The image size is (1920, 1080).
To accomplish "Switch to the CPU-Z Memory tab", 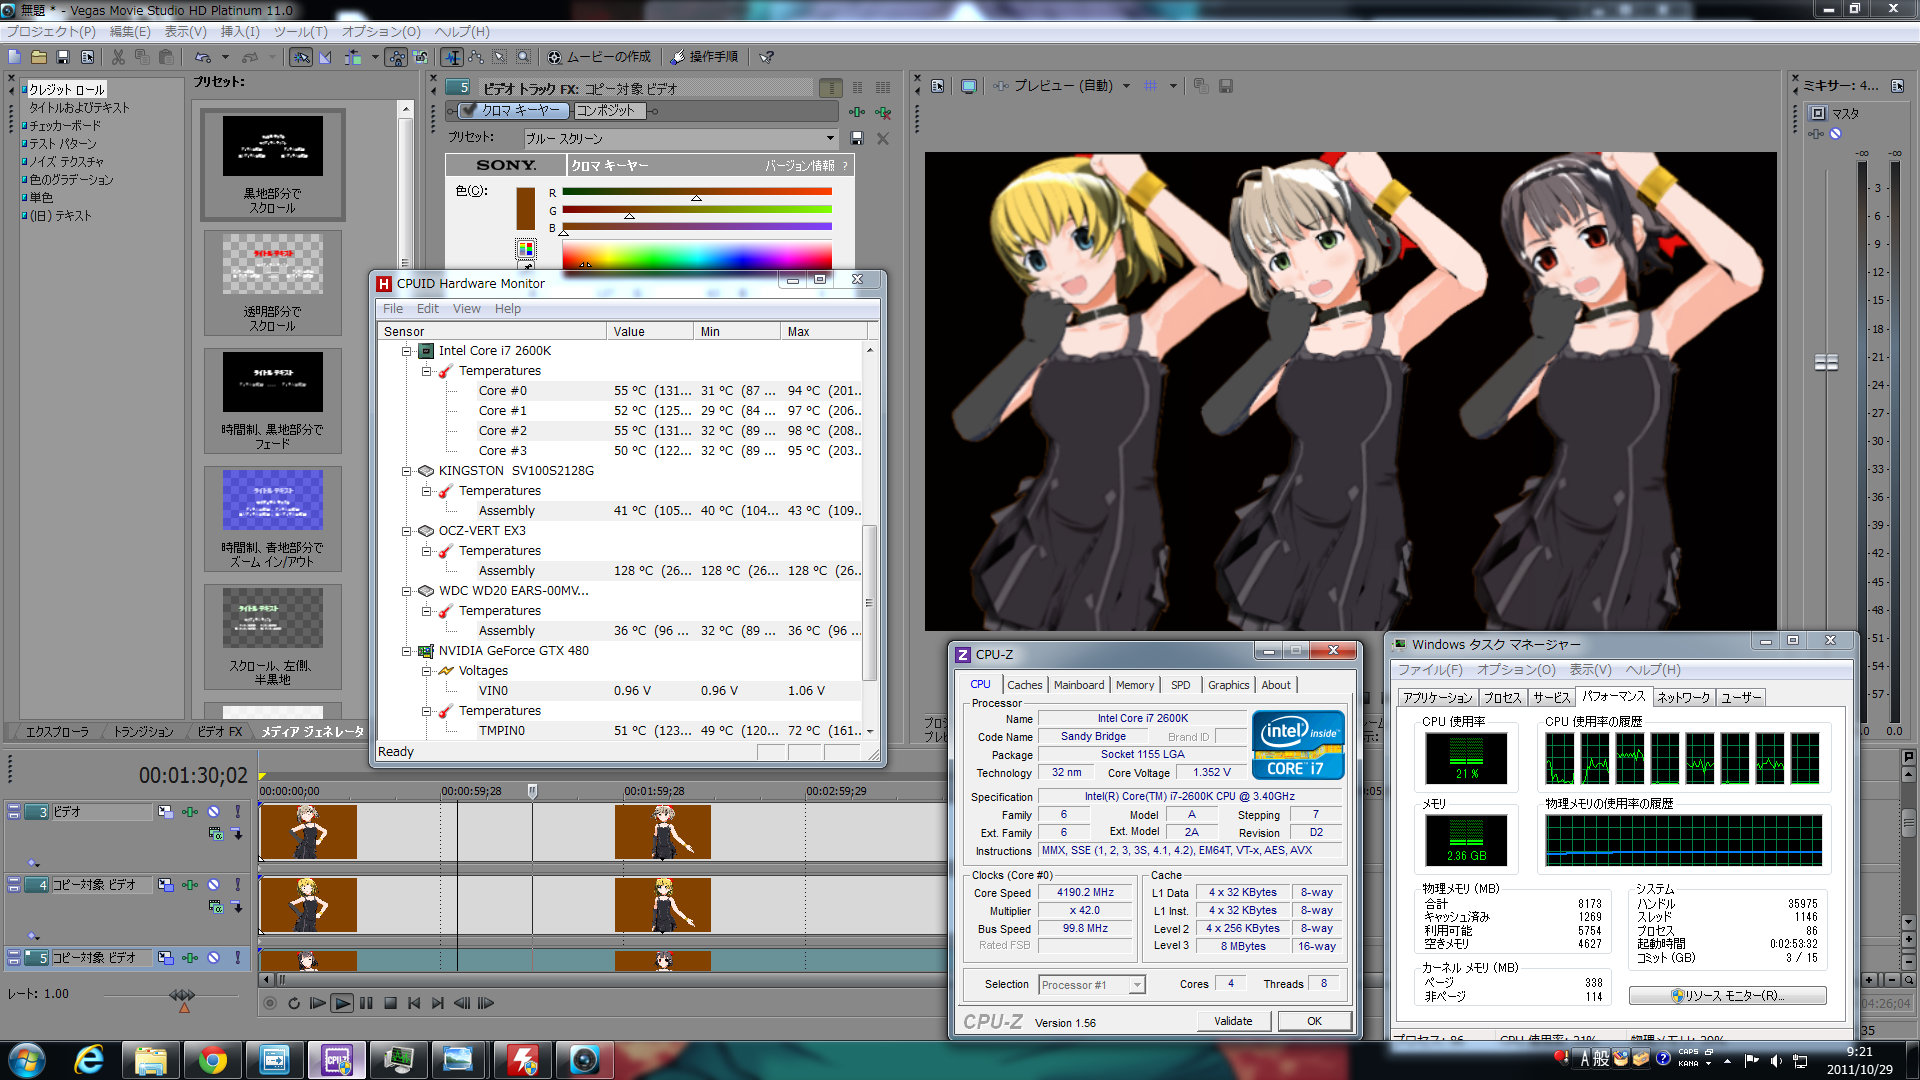I will [1134, 685].
